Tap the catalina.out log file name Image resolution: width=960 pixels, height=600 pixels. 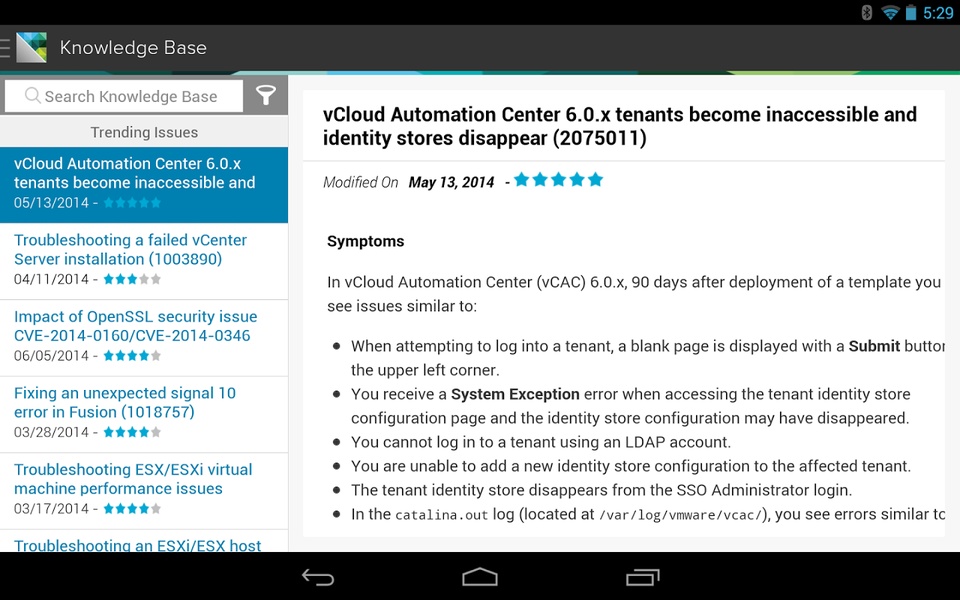pos(441,515)
